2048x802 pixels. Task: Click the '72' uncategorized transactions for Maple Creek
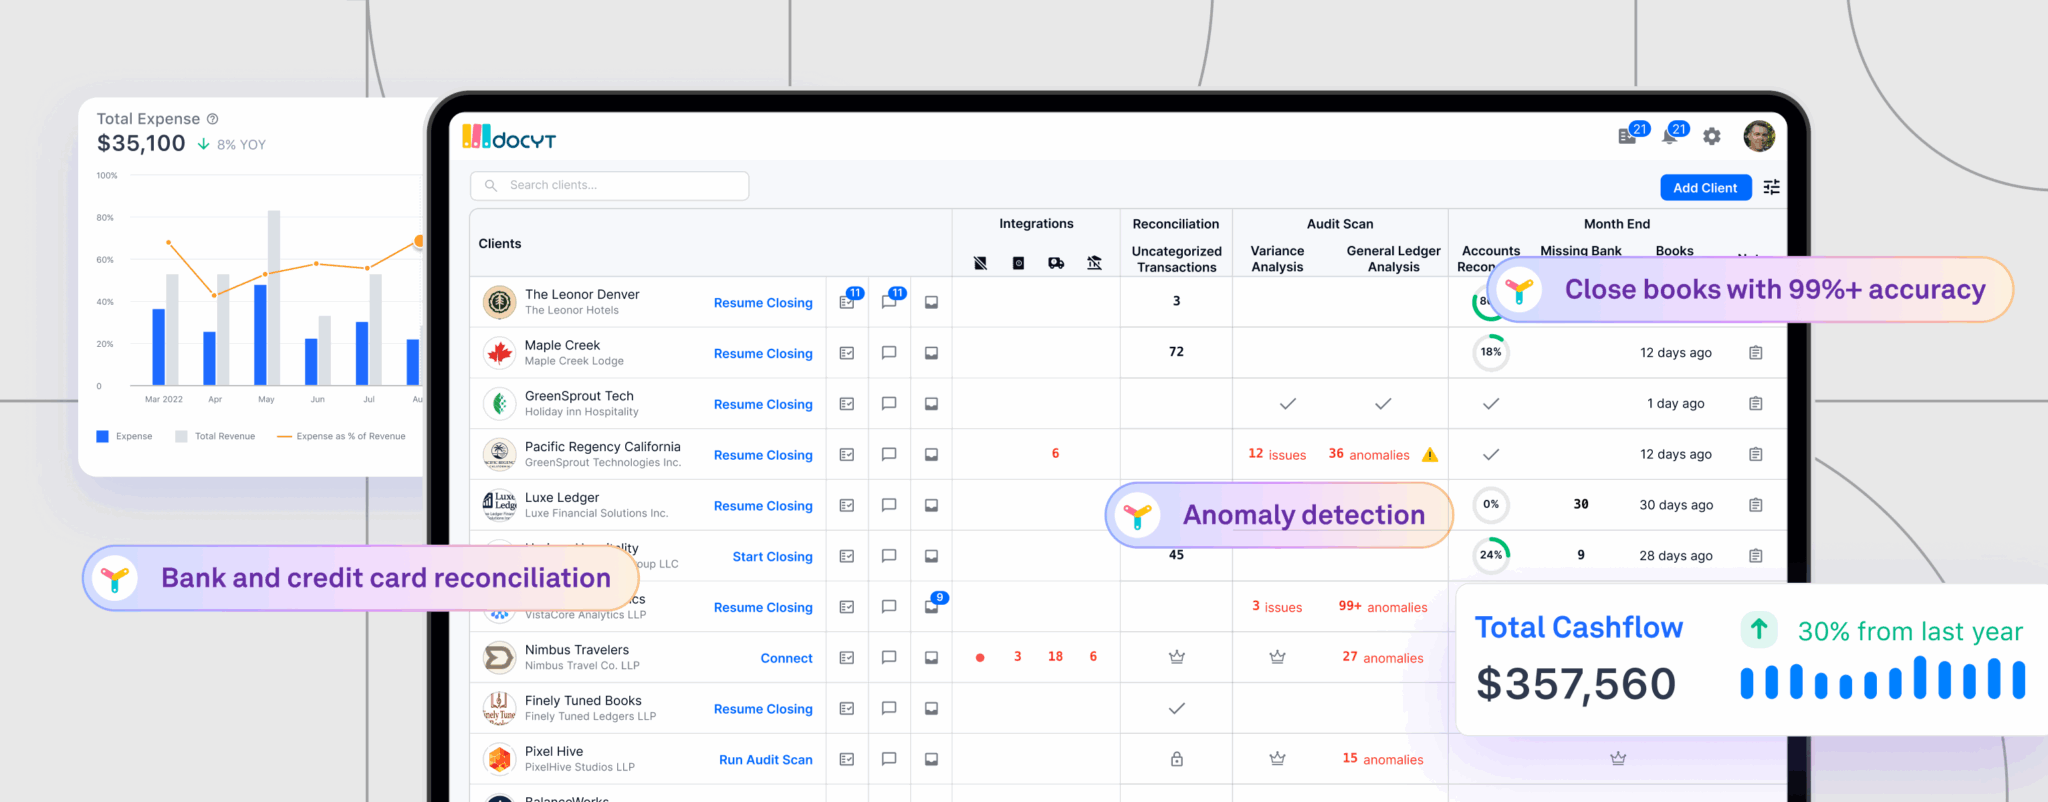(1176, 352)
